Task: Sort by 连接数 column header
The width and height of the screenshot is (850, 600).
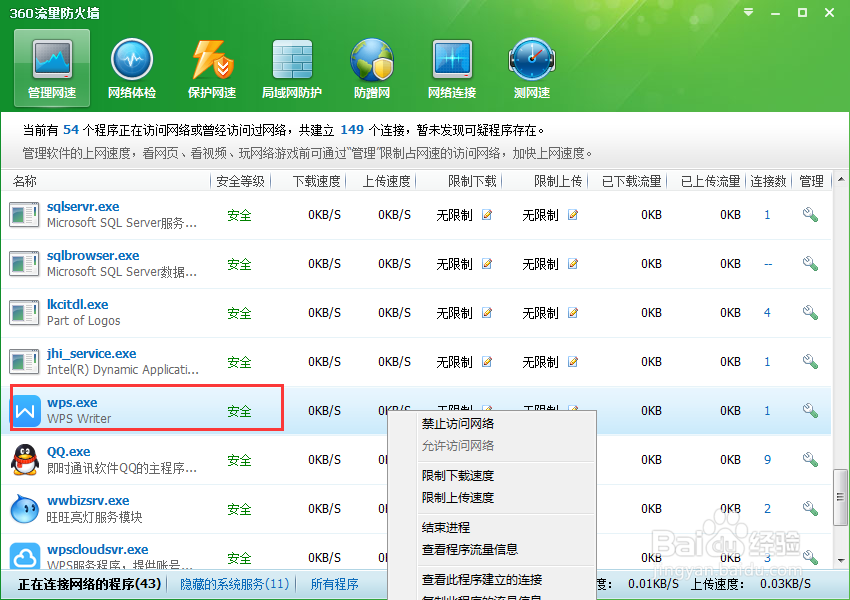Action: [x=768, y=181]
